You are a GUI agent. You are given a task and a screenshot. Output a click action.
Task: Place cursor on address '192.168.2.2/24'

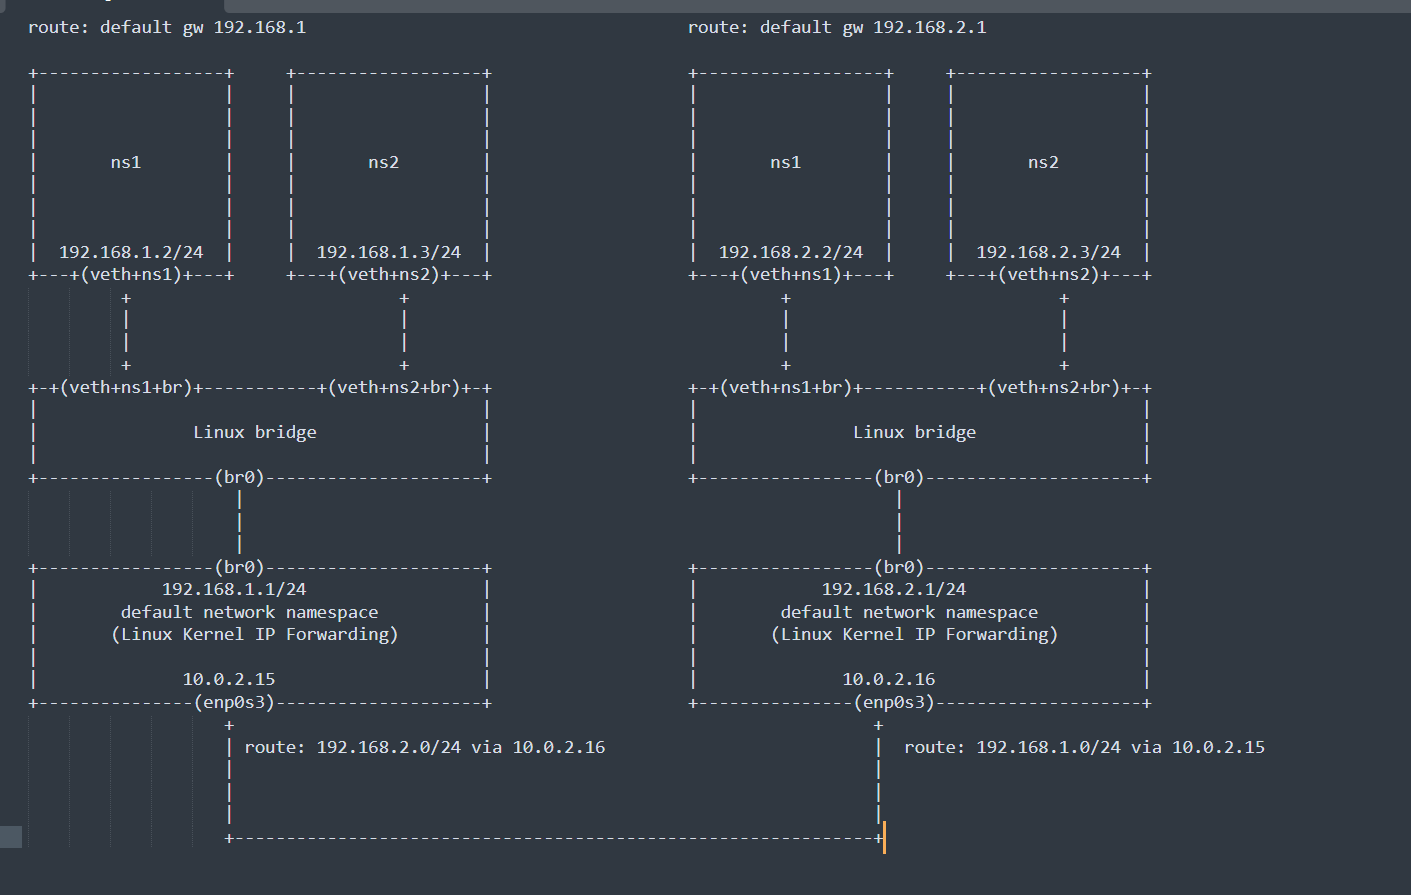click(x=791, y=252)
